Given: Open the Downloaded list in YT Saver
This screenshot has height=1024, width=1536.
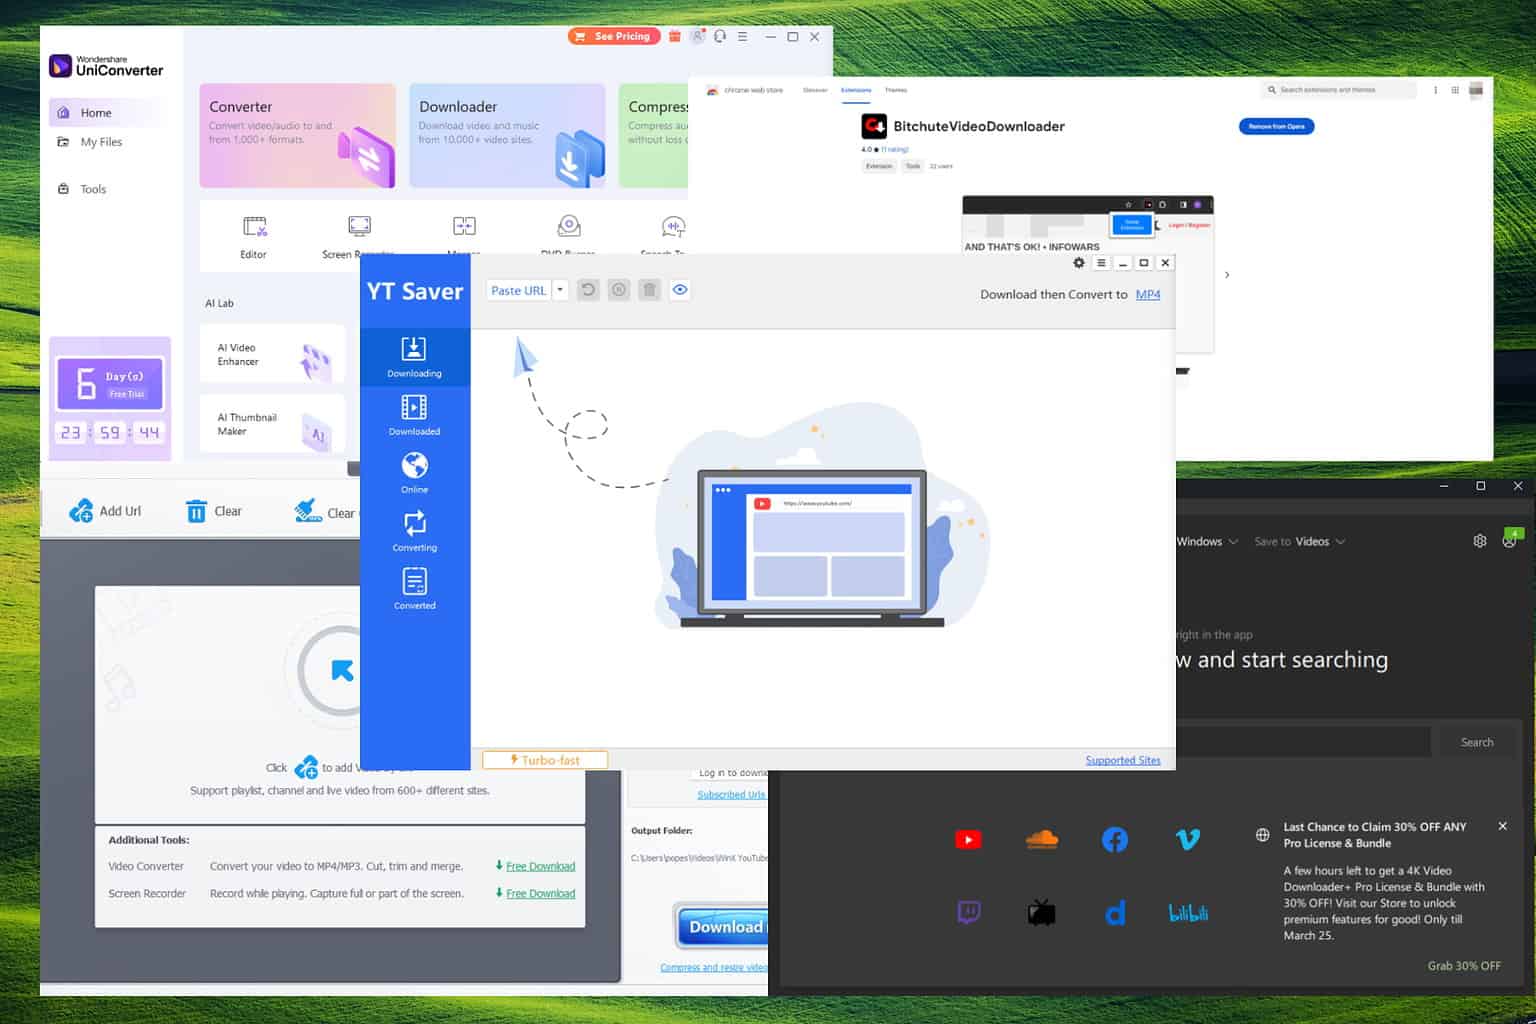Looking at the screenshot, I should coord(414,414).
